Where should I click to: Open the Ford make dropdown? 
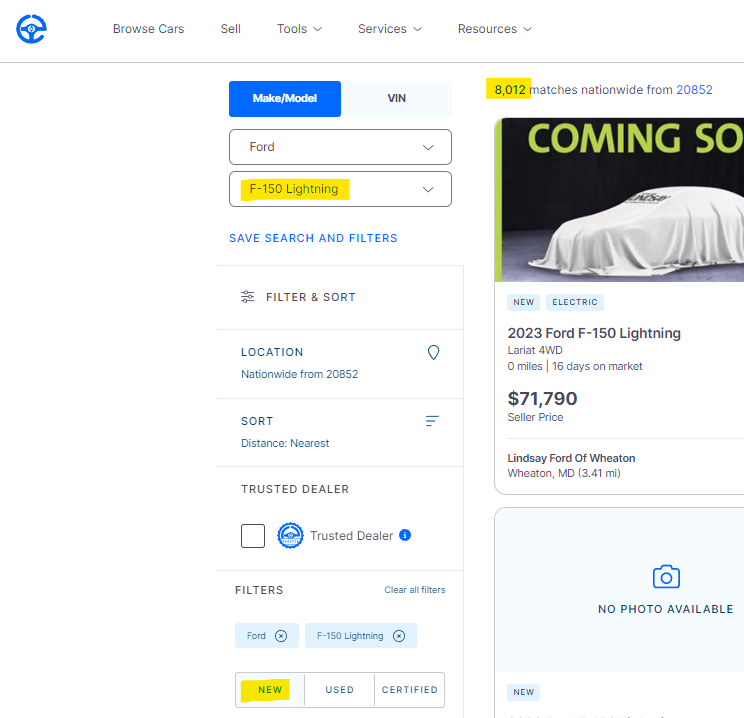click(x=340, y=147)
